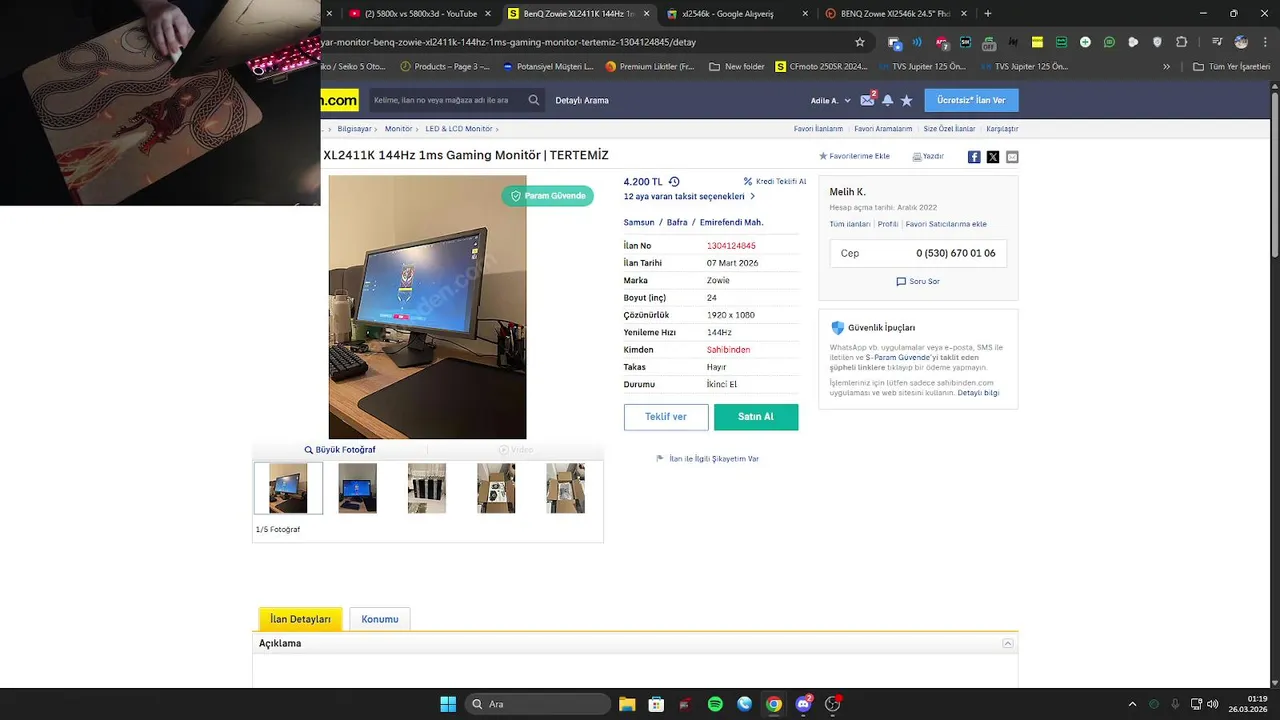This screenshot has height=720, width=1280.
Task: Click Soru Sor message link
Action: click(x=918, y=282)
